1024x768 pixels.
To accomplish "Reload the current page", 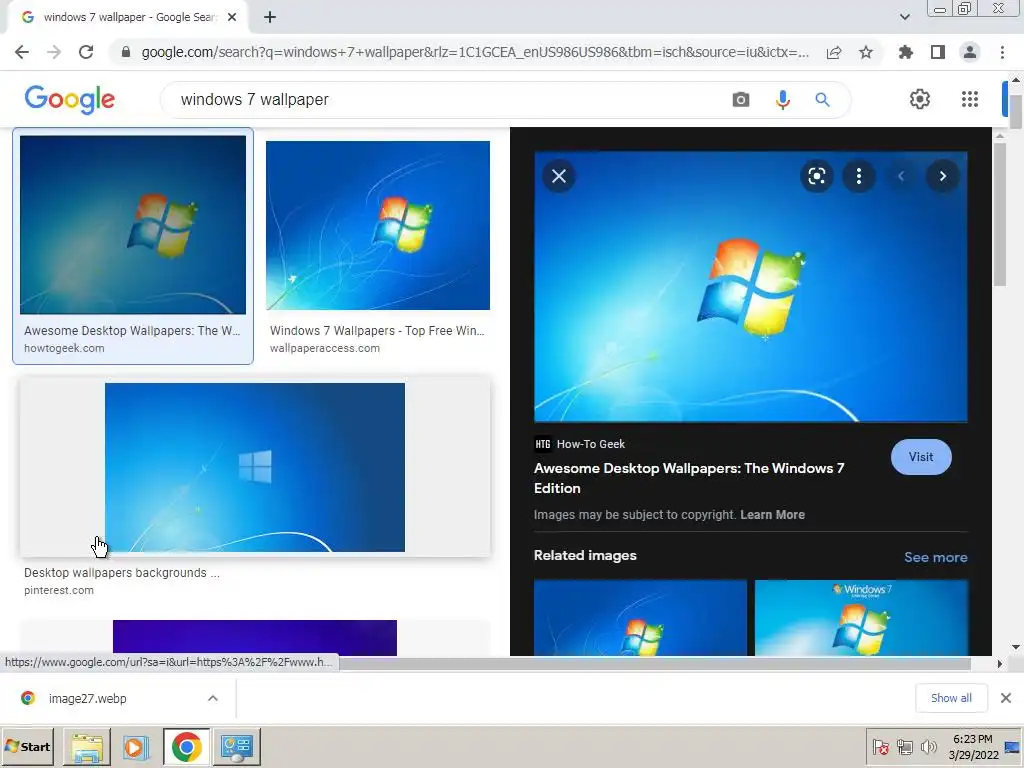I will click(x=86, y=52).
